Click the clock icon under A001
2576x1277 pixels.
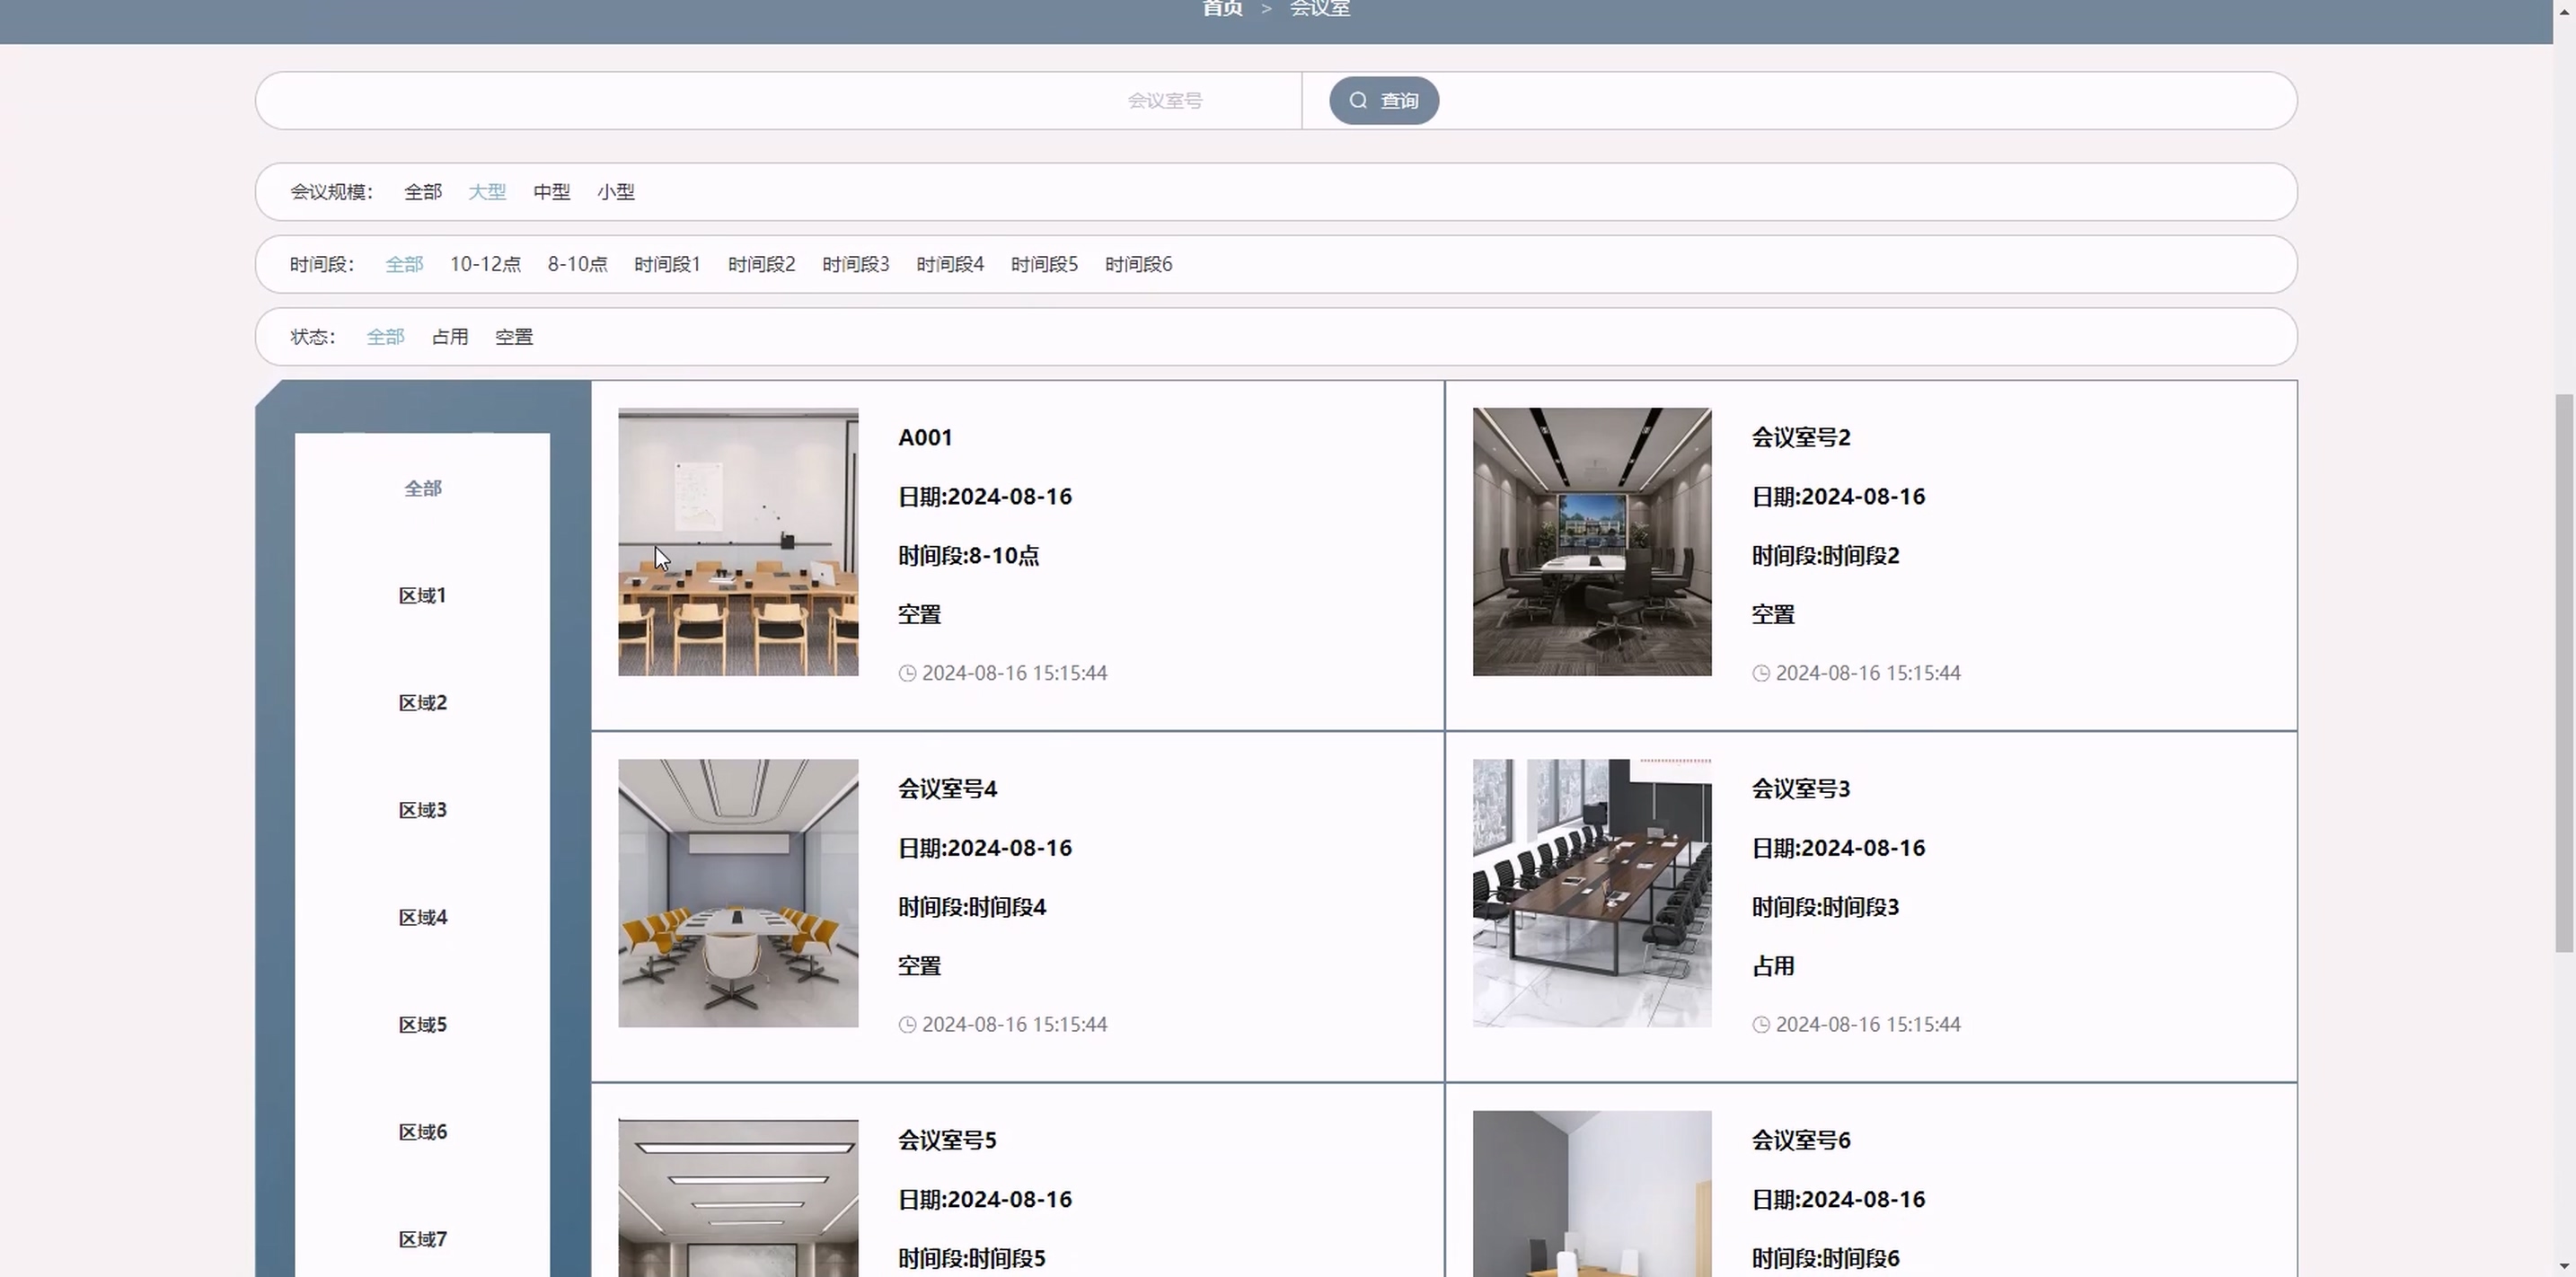(x=907, y=673)
